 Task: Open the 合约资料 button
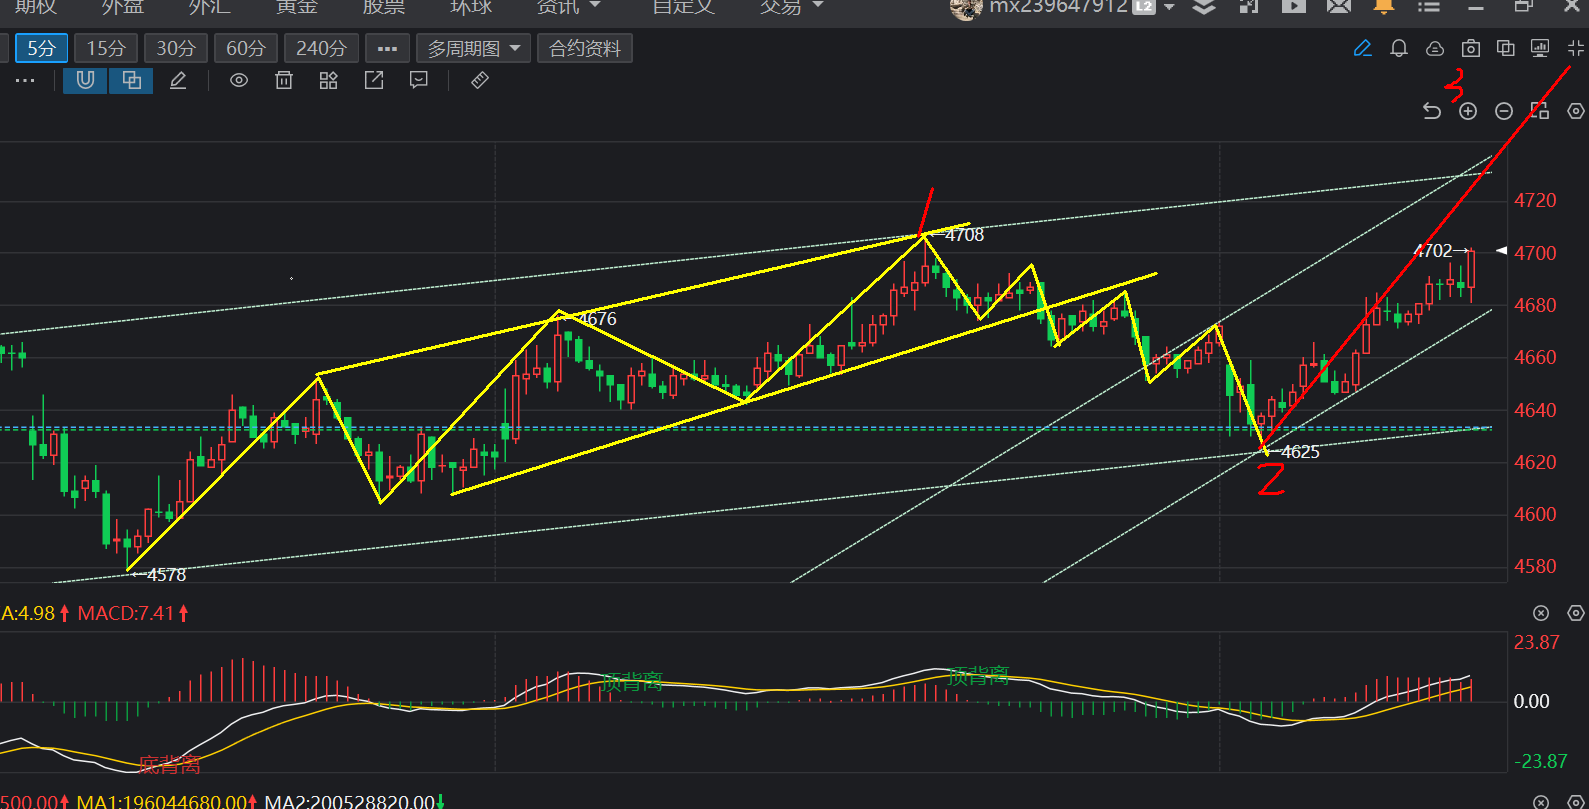[x=585, y=48]
